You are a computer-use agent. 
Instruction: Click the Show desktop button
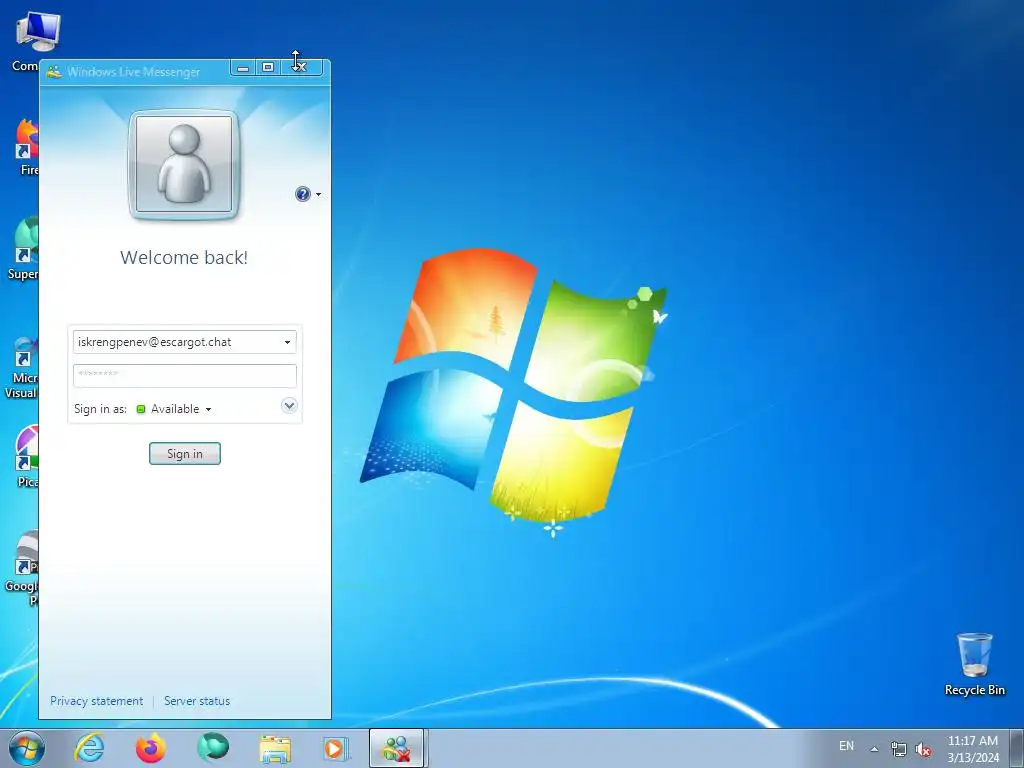(1017, 748)
